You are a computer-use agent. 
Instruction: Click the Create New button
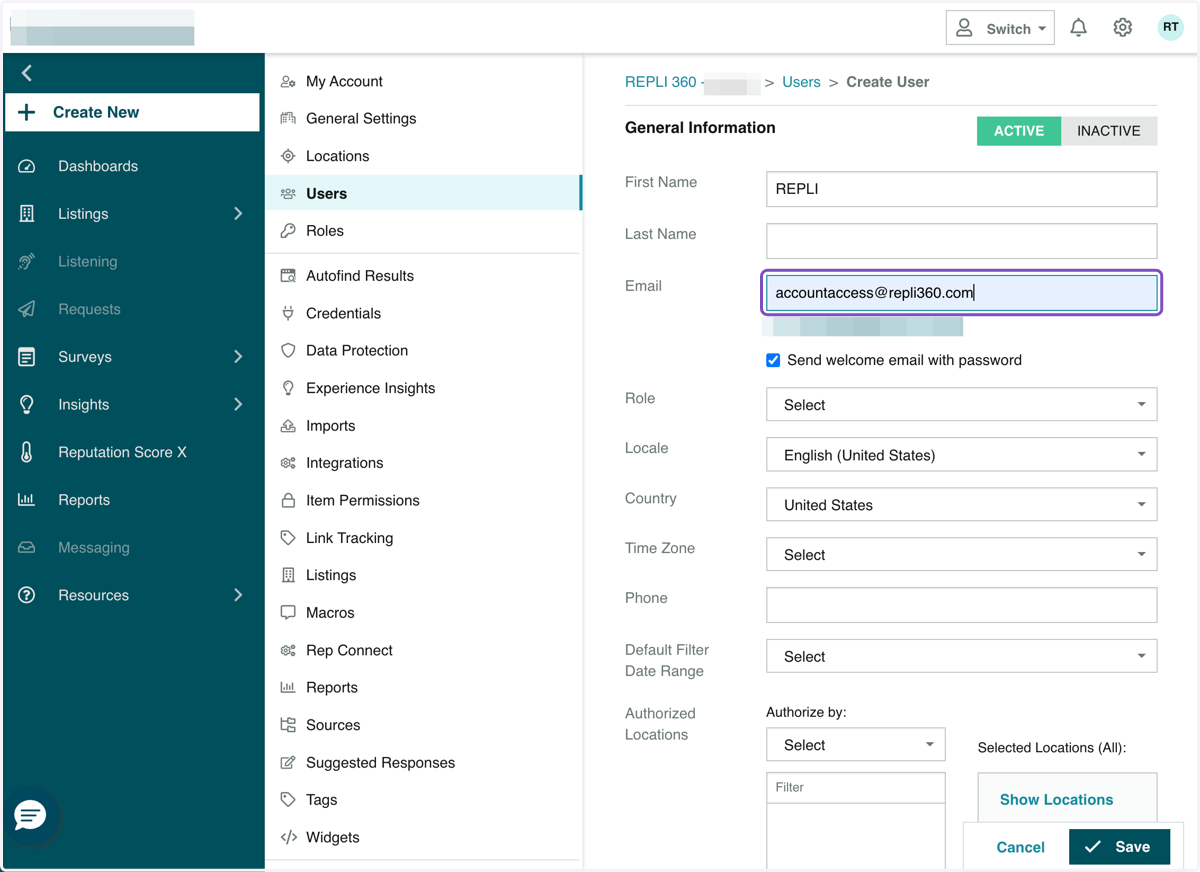pos(132,113)
